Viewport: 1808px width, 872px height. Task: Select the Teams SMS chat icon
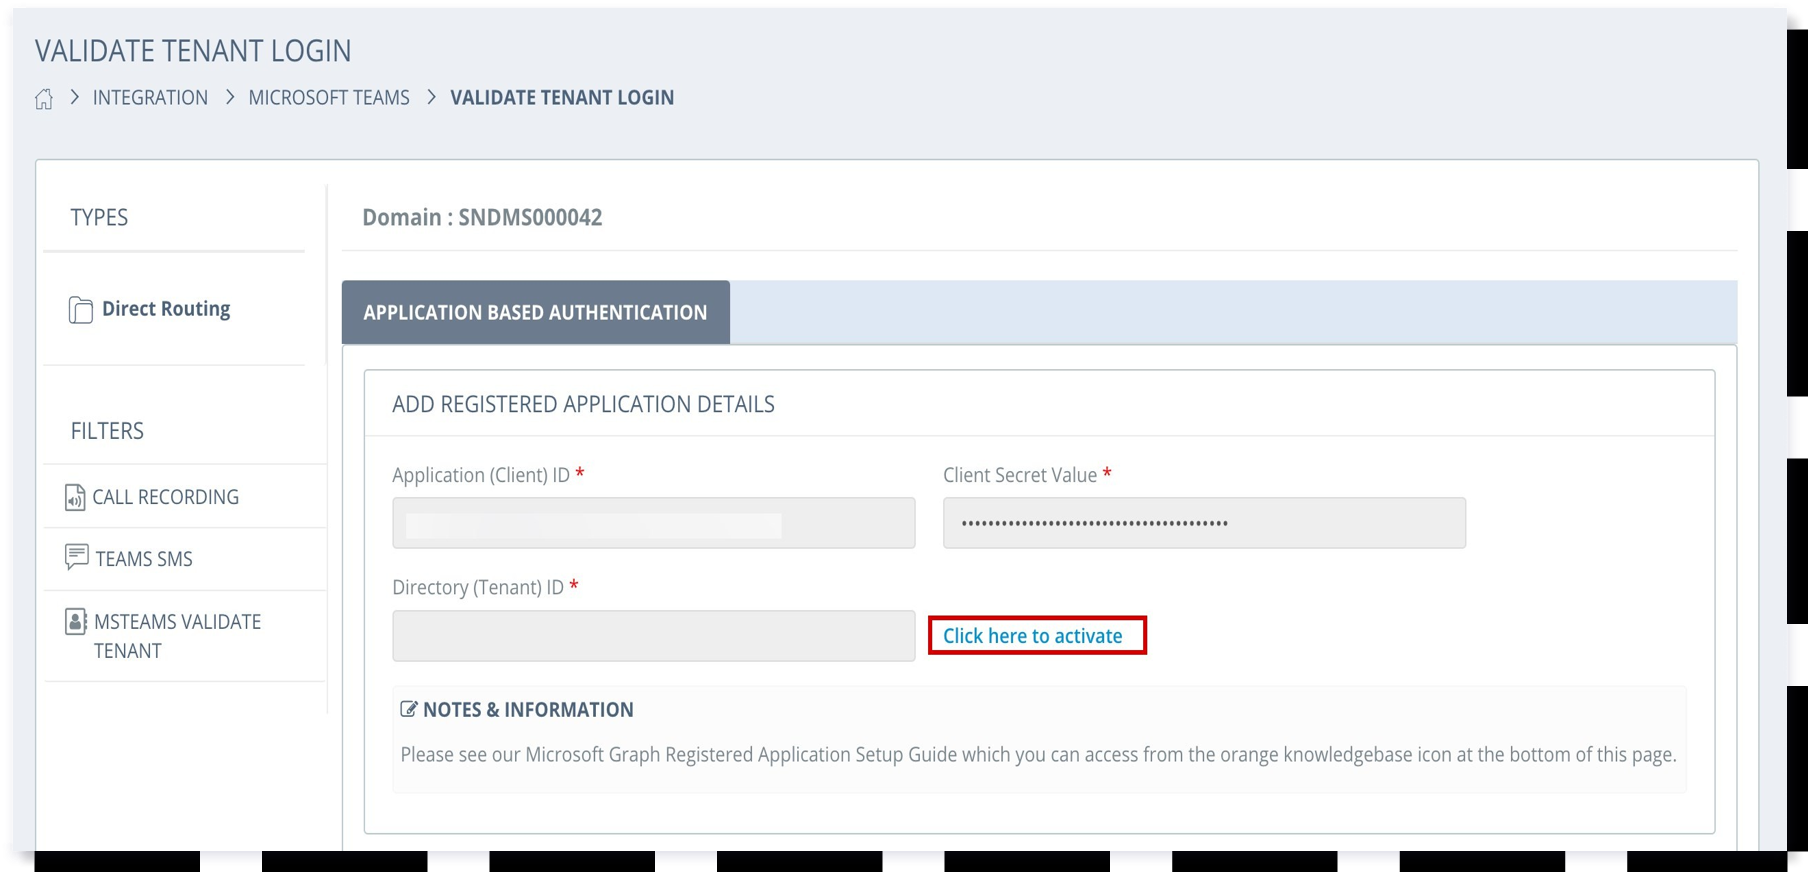pos(76,557)
